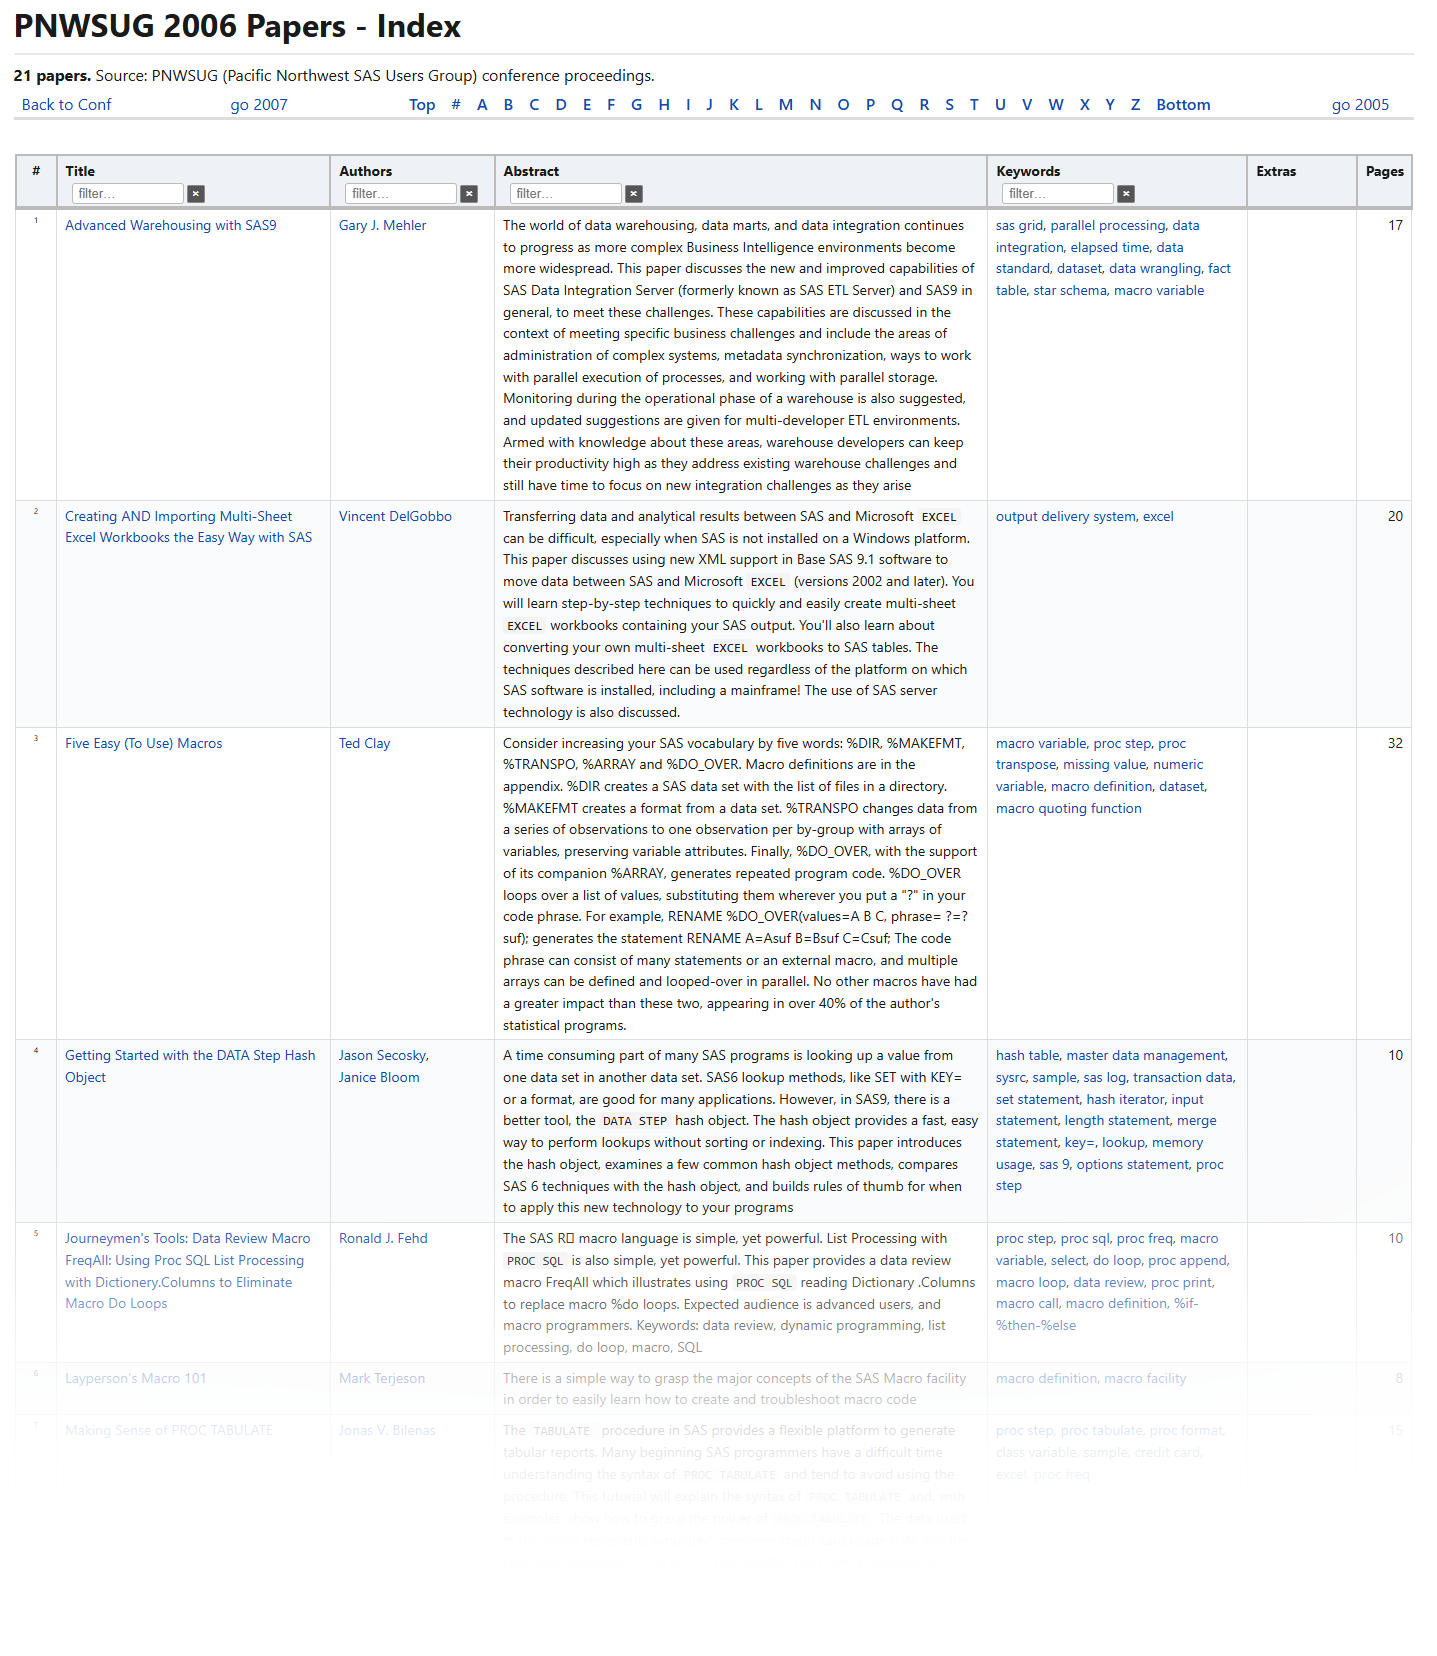Clear the Authors filter with its X button

pos(469,194)
